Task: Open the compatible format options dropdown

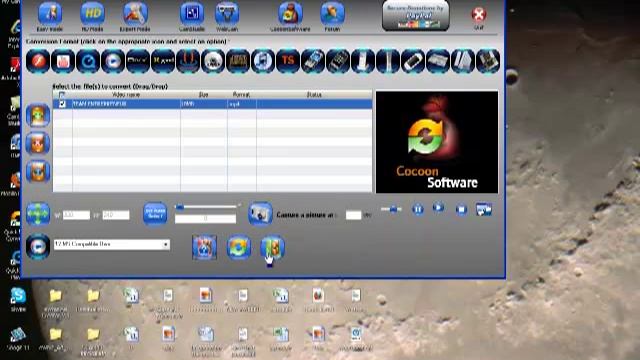Action: click(x=166, y=244)
